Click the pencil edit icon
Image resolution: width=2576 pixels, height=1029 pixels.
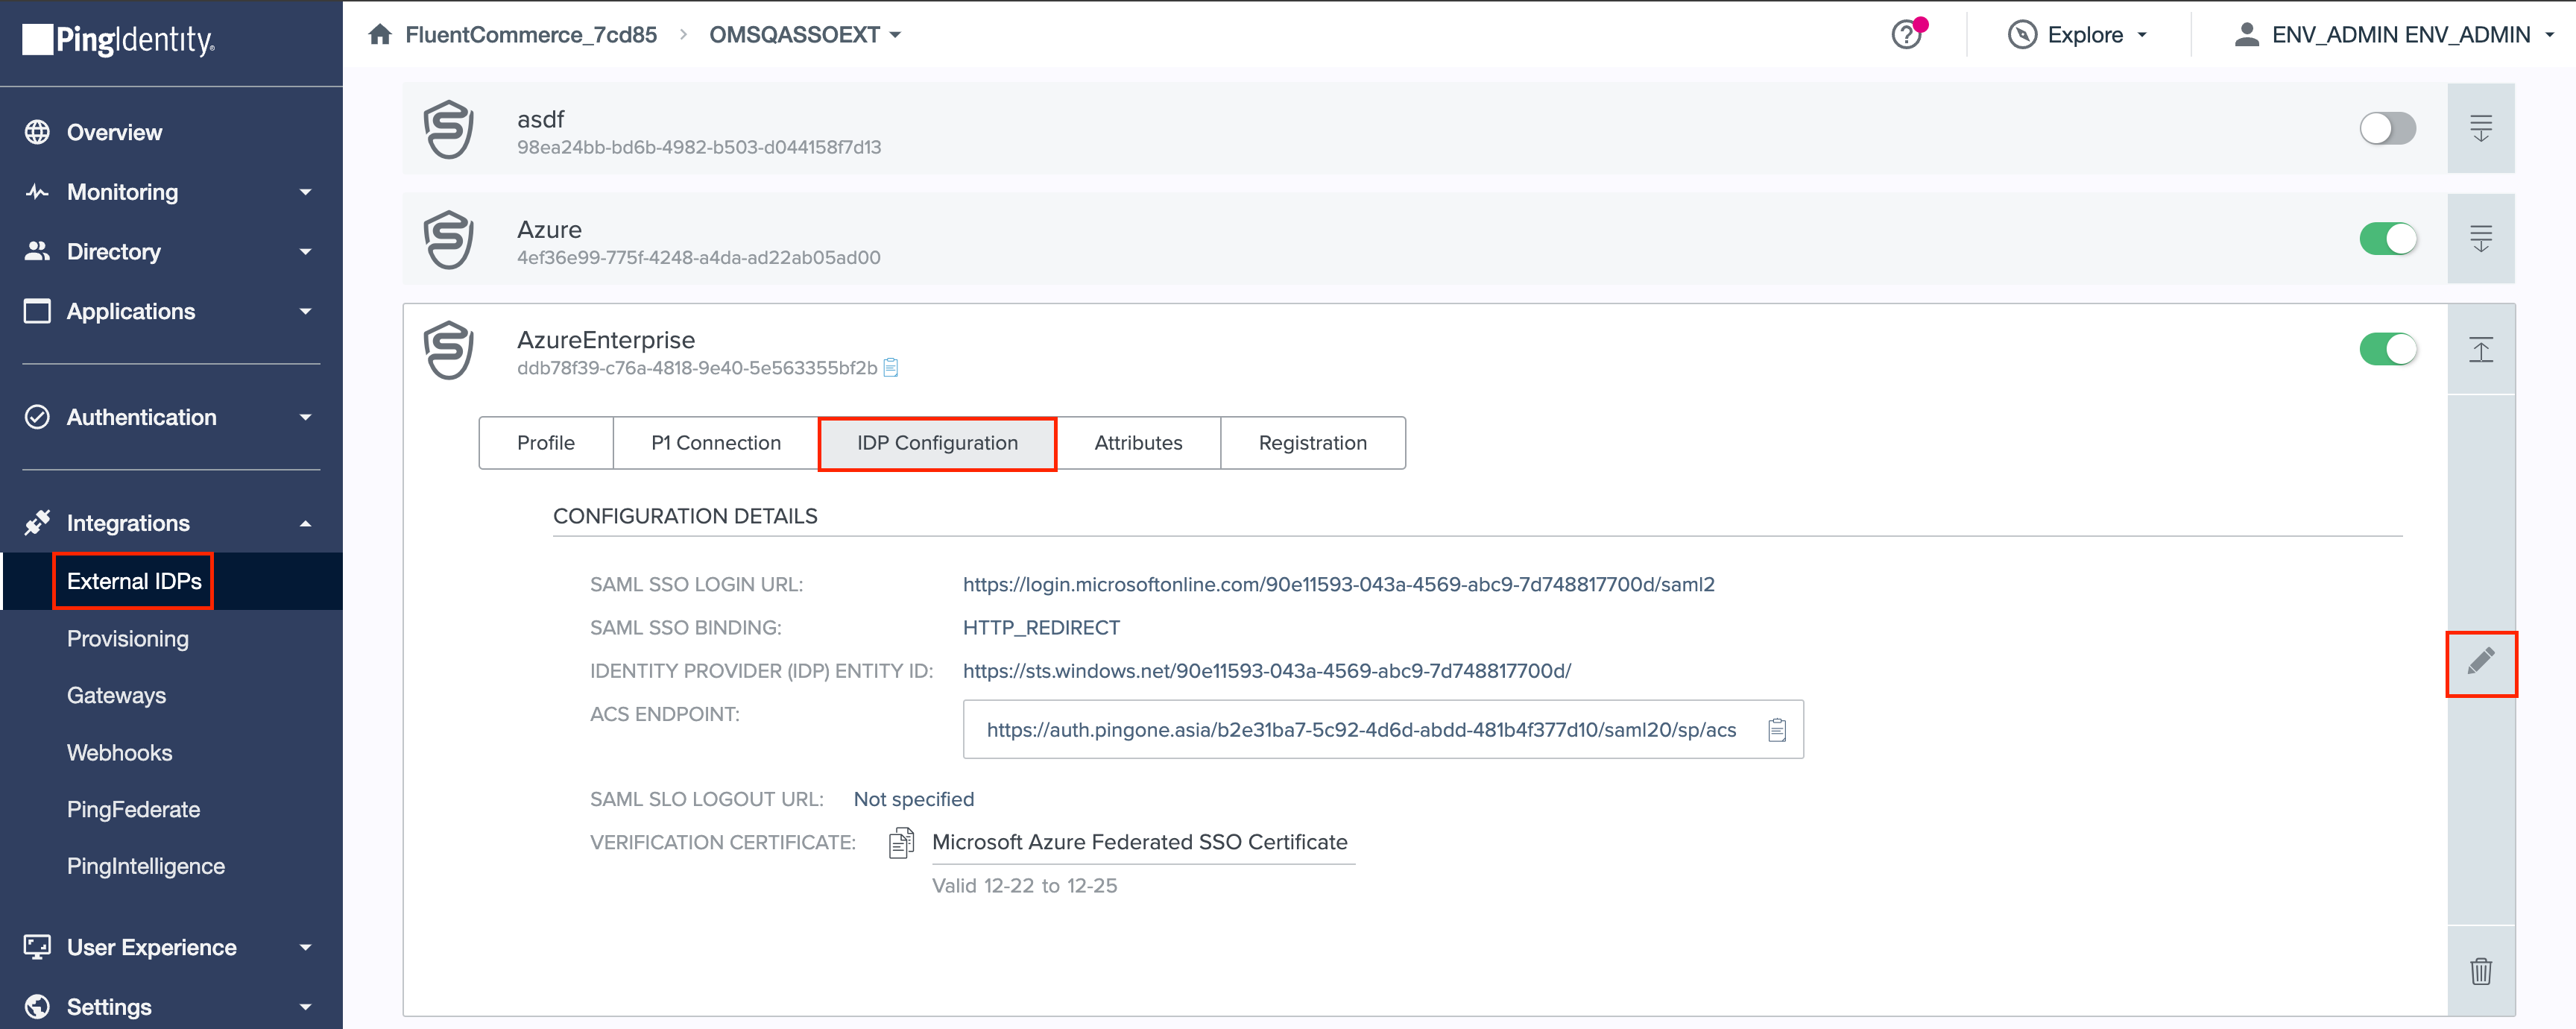(x=2480, y=661)
